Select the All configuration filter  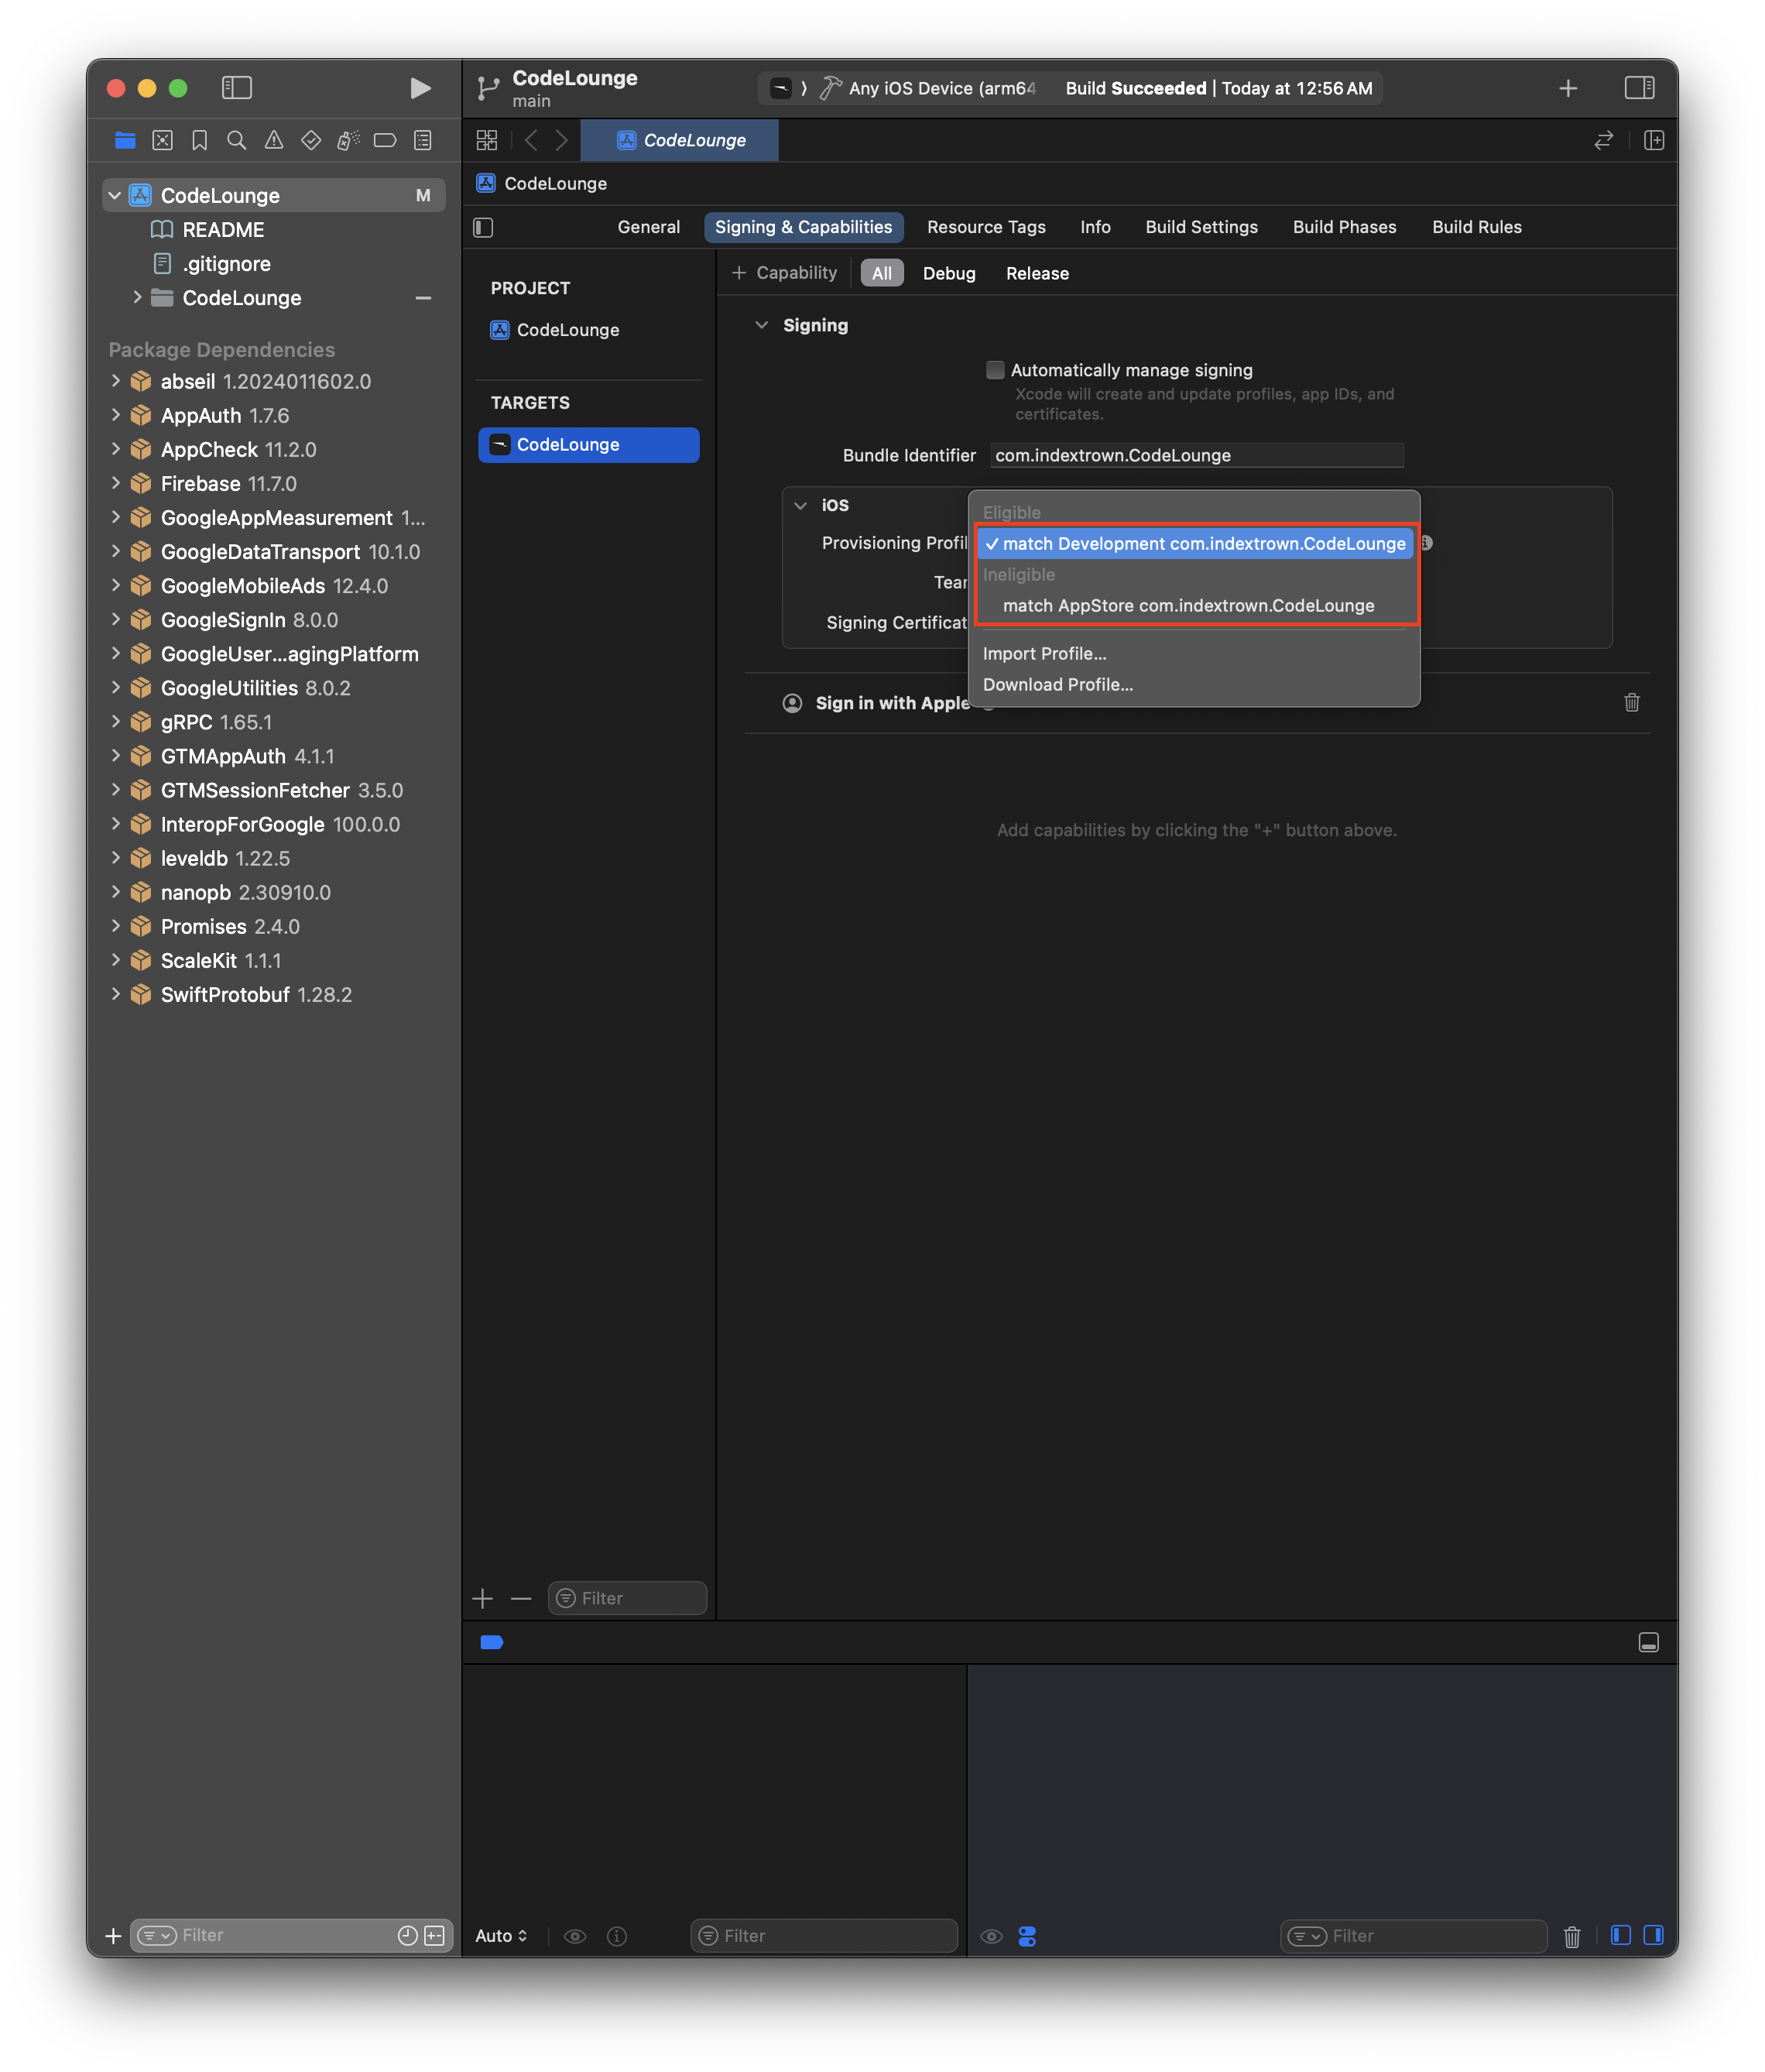[881, 273]
